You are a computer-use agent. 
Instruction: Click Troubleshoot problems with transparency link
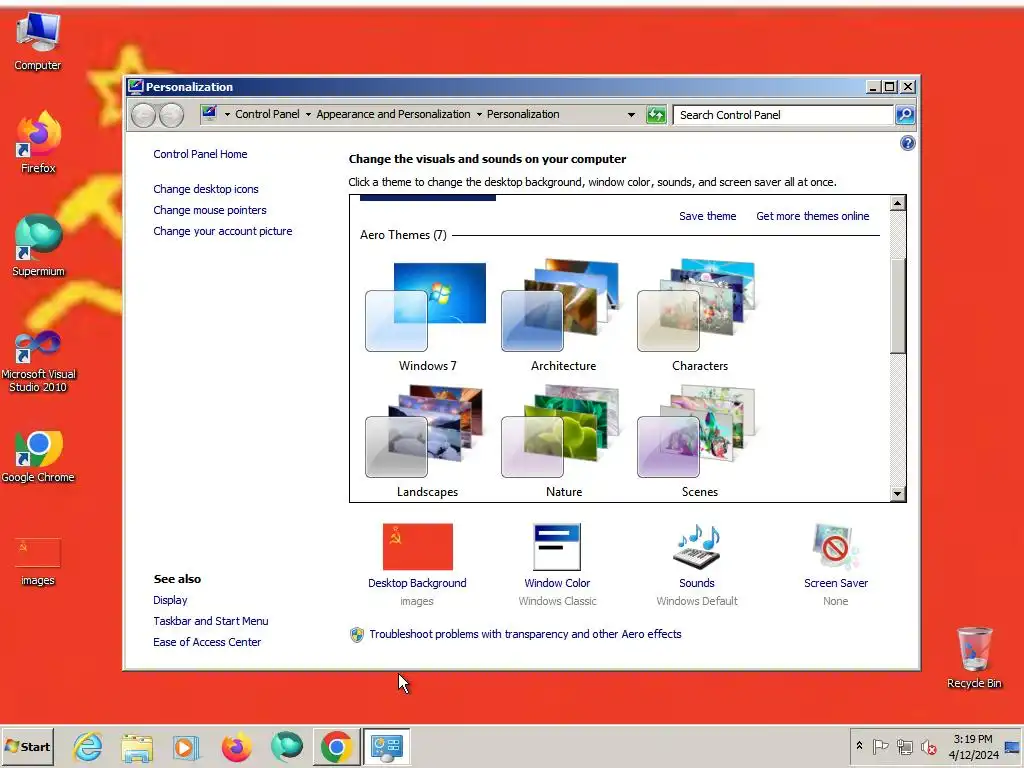[x=525, y=634]
